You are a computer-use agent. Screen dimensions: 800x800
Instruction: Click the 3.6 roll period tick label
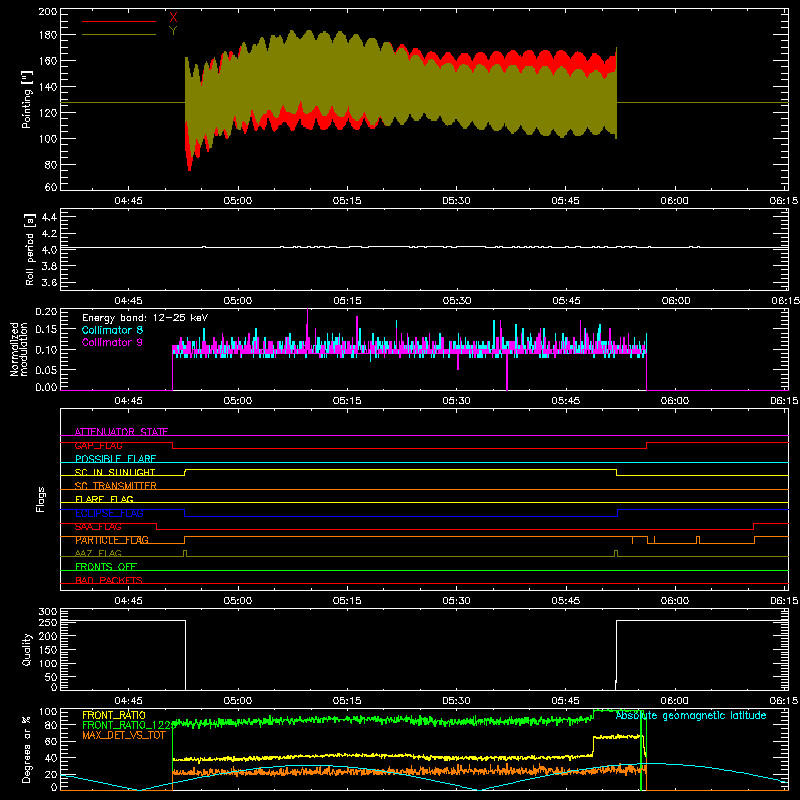pos(49,282)
